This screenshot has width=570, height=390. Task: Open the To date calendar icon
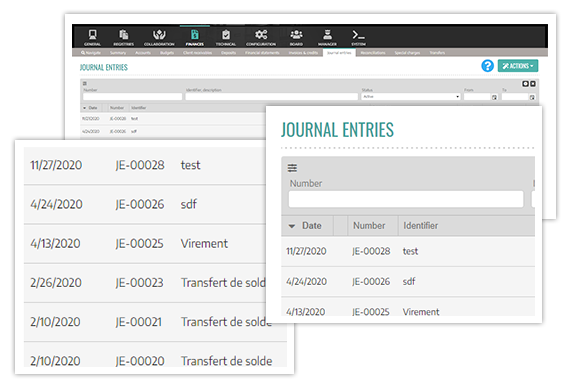click(x=532, y=97)
